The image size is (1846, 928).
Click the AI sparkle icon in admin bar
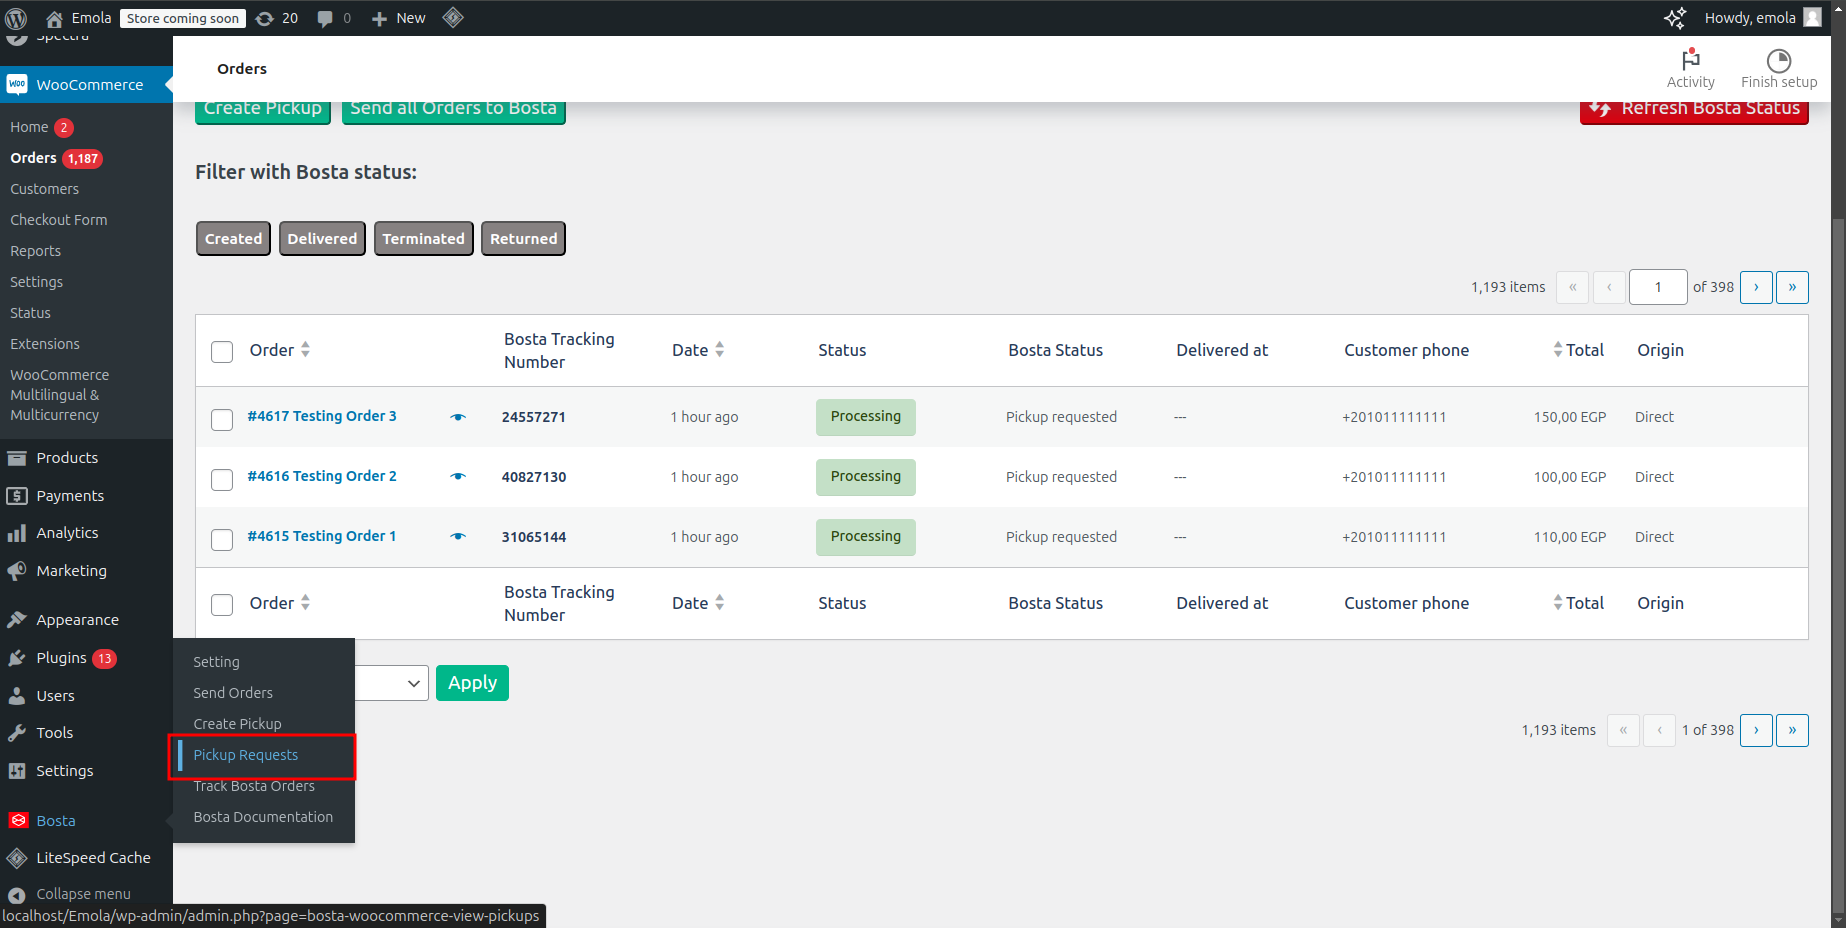(1675, 18)
